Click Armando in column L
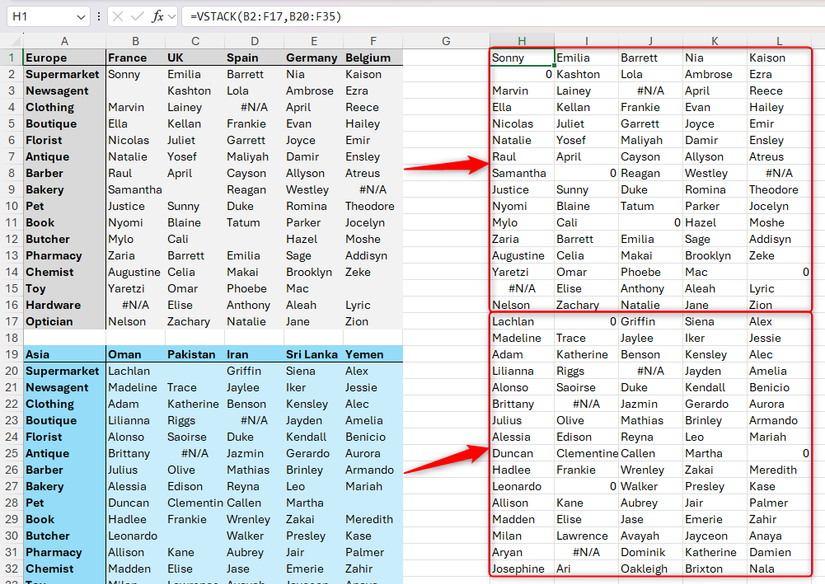The width and height of the screenshot is (825, 584). pos(779,420)
